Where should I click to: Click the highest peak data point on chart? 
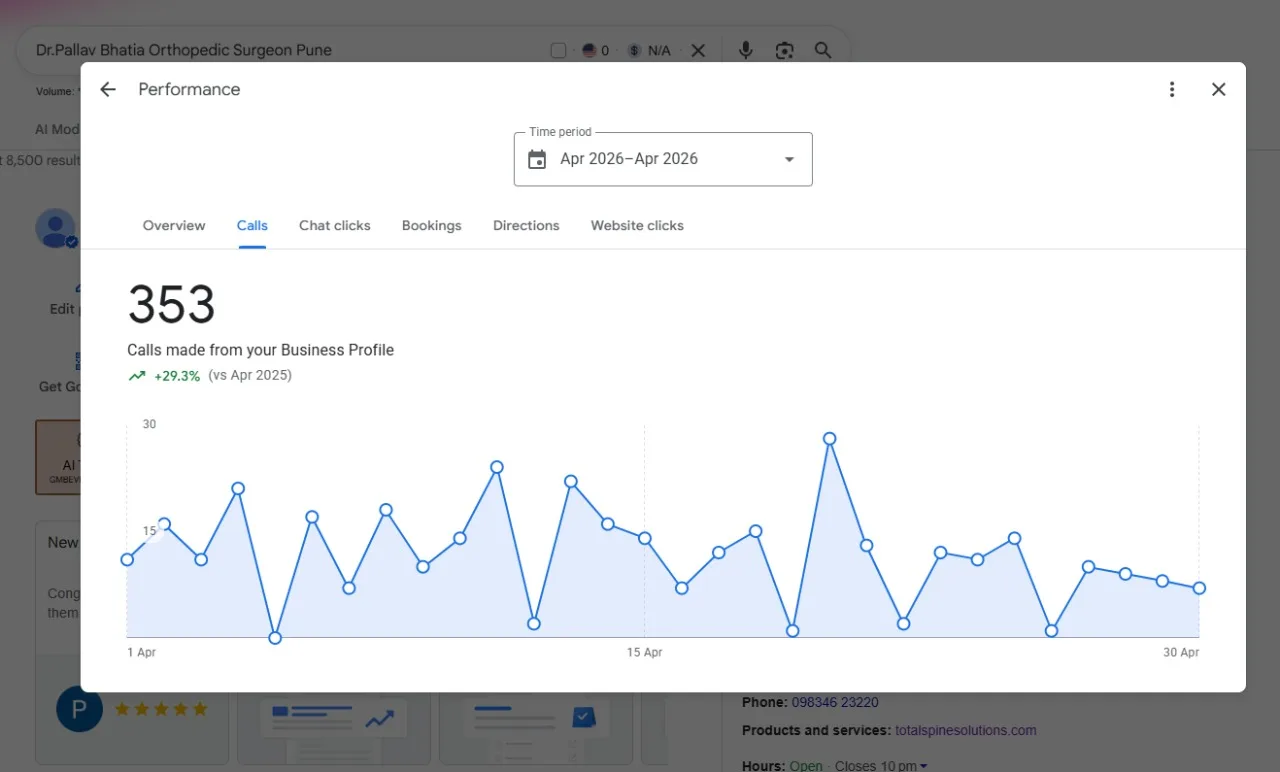coord(829,438)
